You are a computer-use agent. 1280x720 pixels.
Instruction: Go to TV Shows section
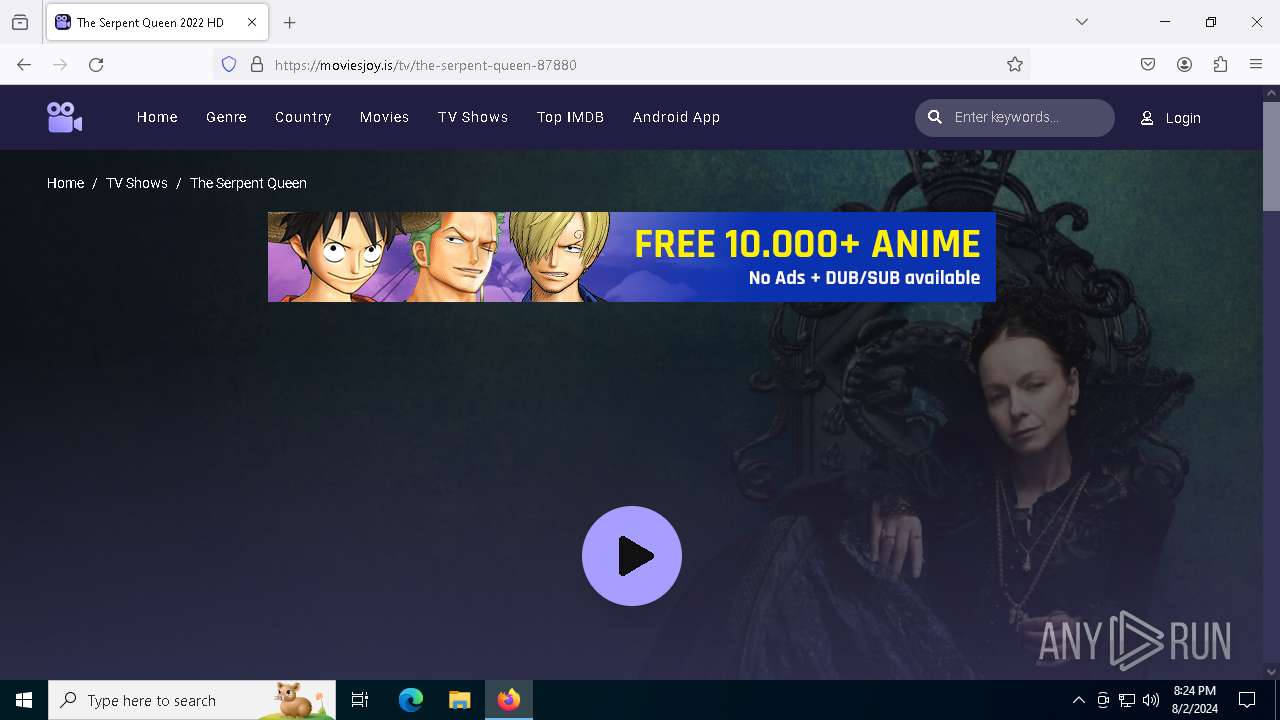[473, 117]
